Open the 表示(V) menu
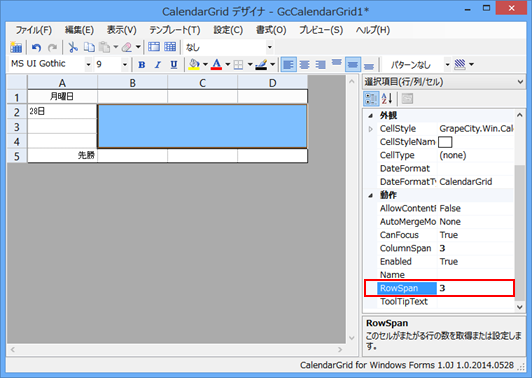Viewport: 532px width, 378px height. click(122, 30)
